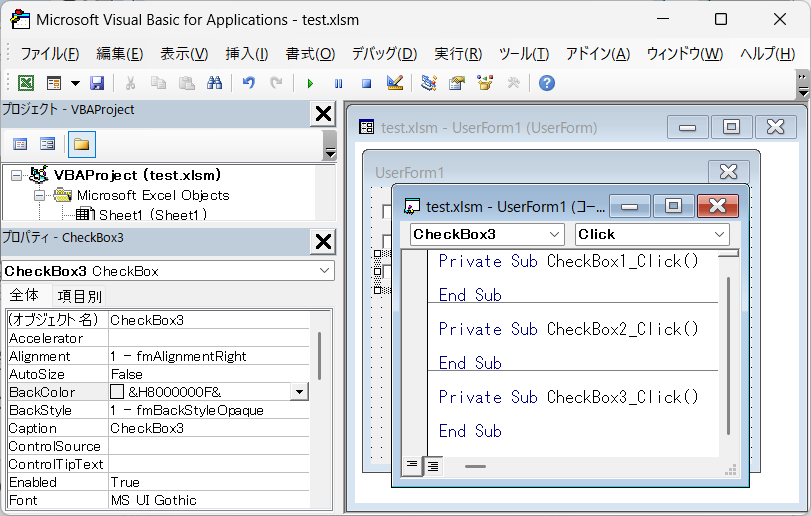Click the Insert UserForm toolbar icon

pyautogui.click(x=54, y=83)
